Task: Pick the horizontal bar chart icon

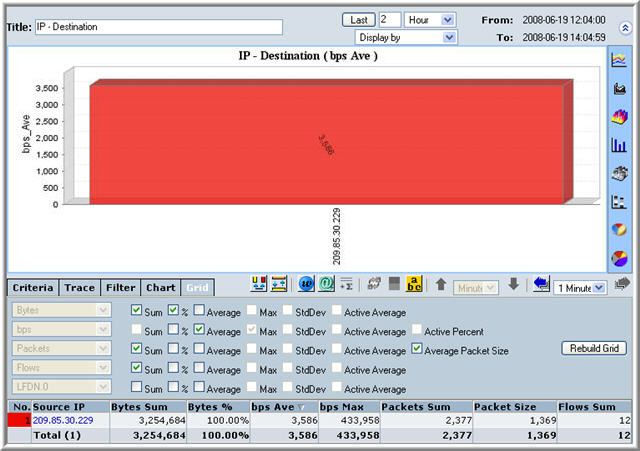Action: (x=619, y=201)
